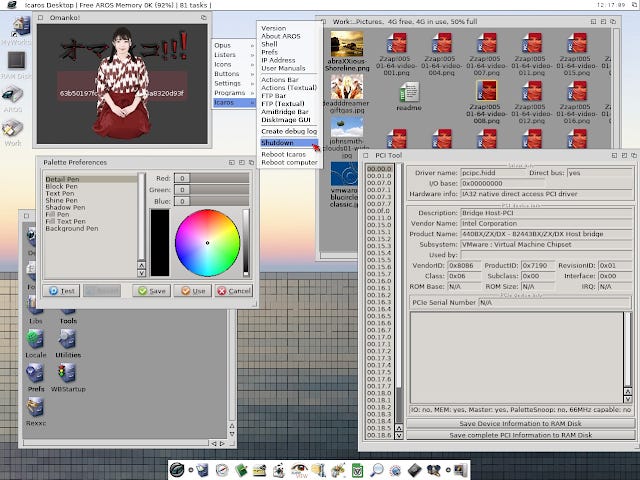
Task: Click down arrow of PCI device list scrollbar
Action: point(399,436)
